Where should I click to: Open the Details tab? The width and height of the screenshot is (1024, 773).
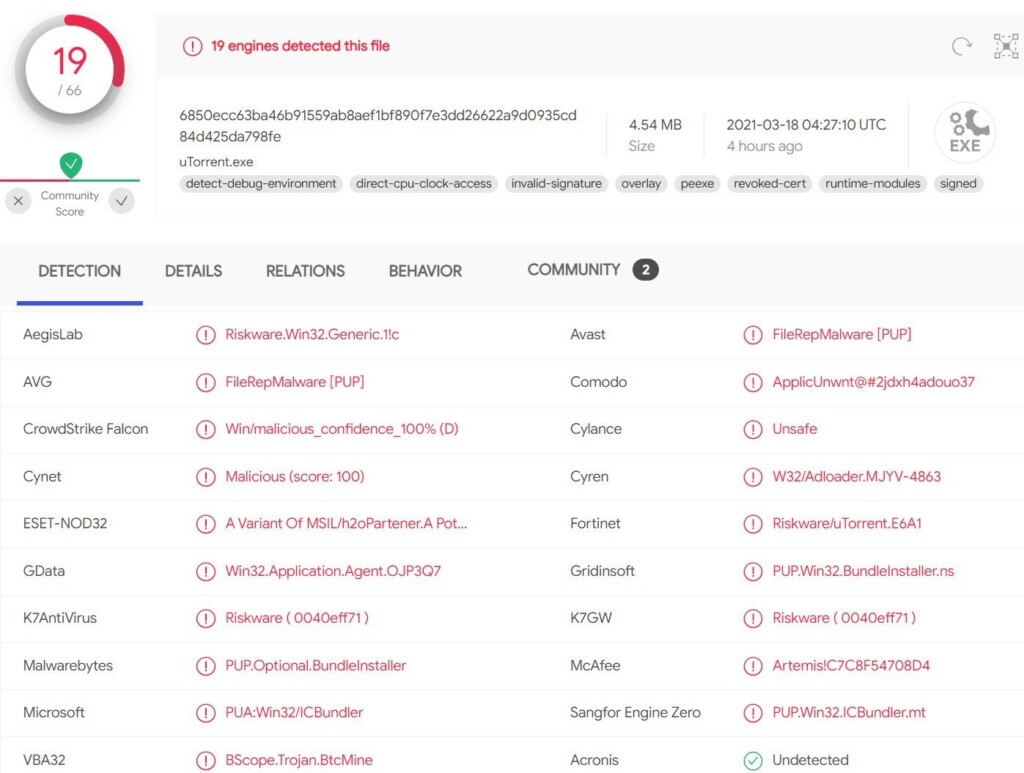[x=193, y=271]
